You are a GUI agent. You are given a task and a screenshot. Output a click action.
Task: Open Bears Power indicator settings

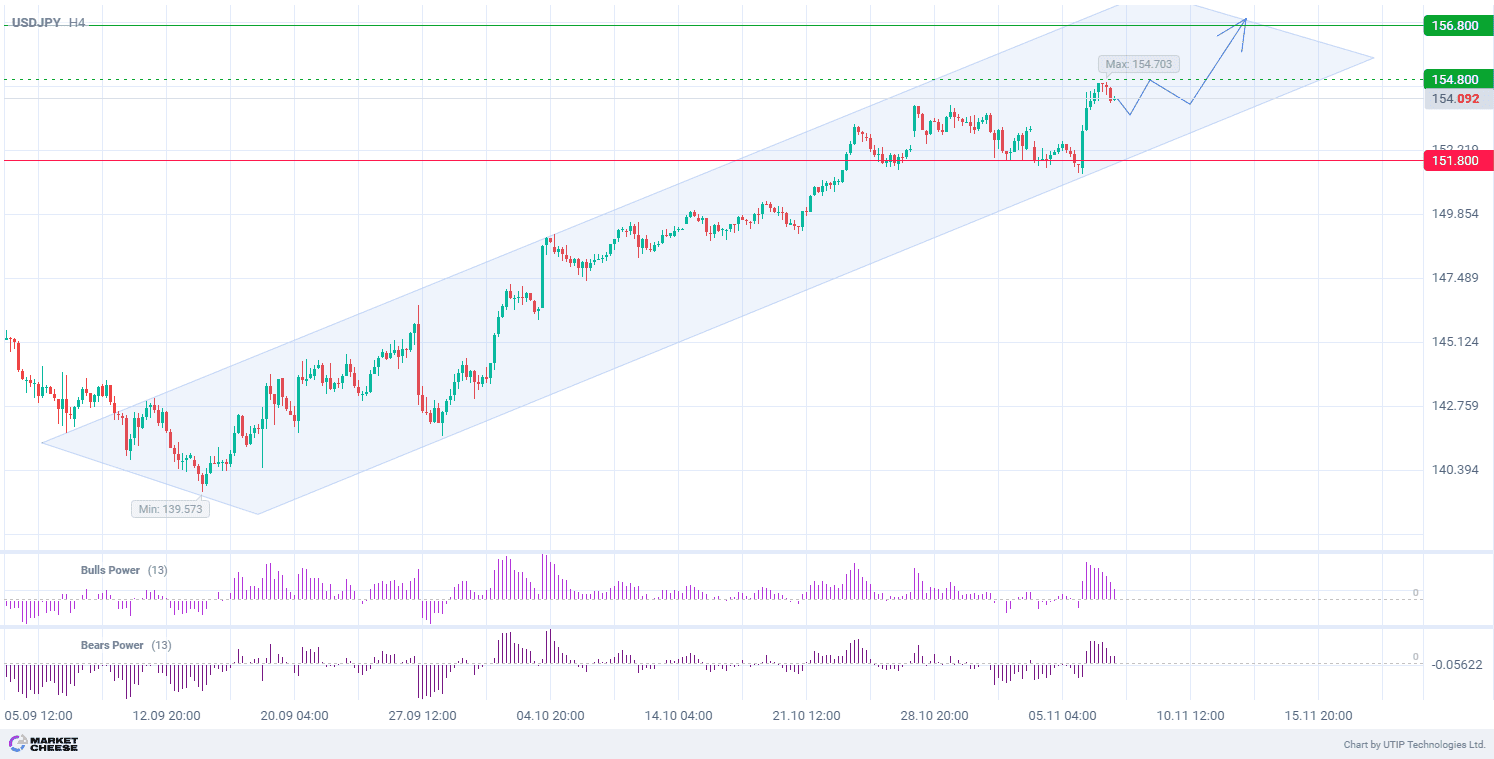click(111, 645)
